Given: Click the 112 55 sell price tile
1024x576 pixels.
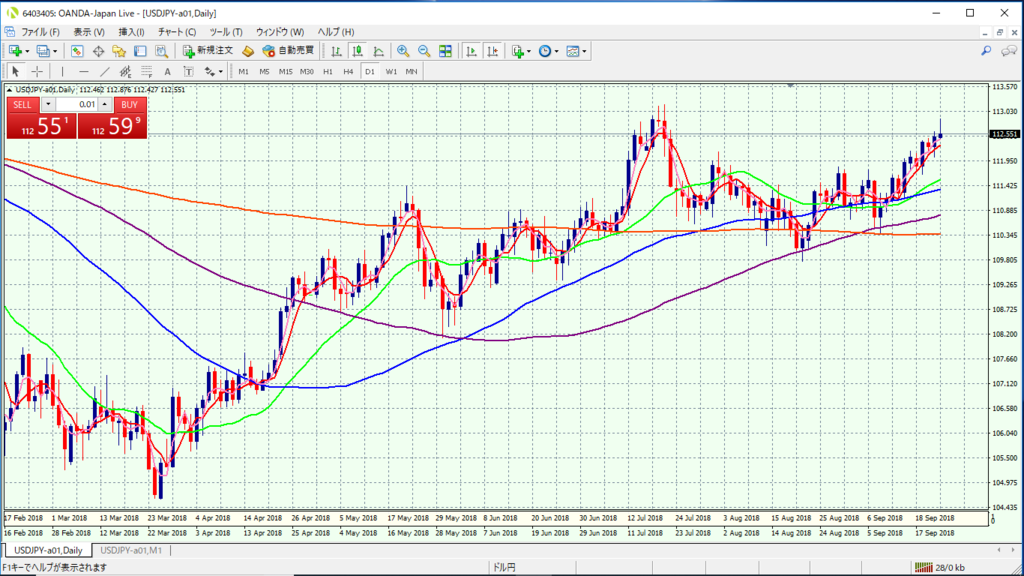Looking at the screenshot, I should [42, 126].
